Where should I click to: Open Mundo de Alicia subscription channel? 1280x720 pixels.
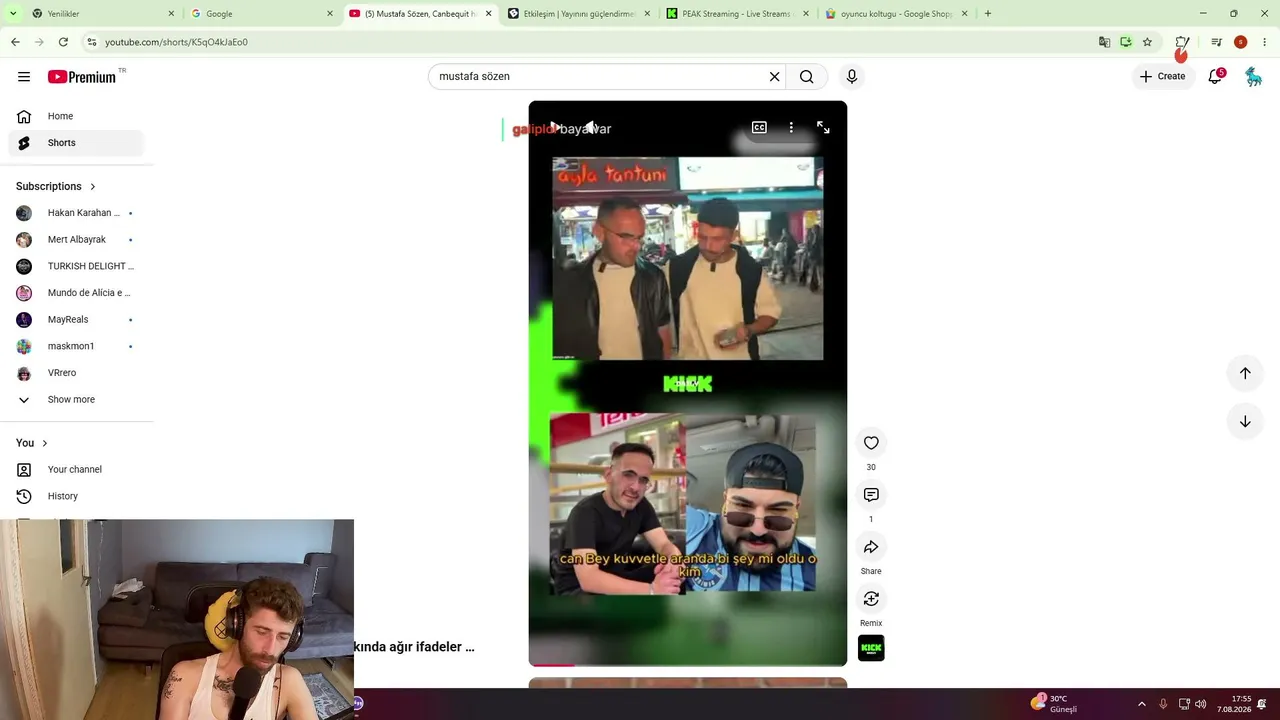[76, 293]
